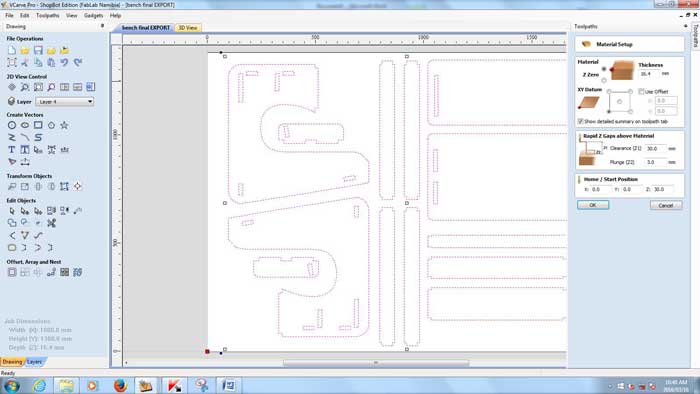Screen dimensions: 700x394
Task: Select the Node Editing tool
Action: (x=25, y=211)
